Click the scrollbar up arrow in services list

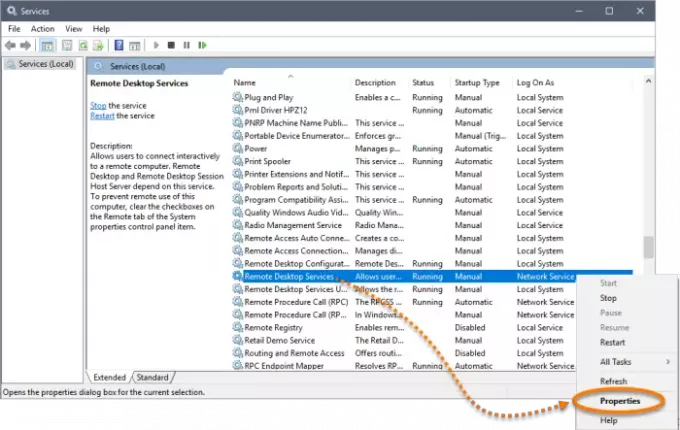click(x=648, y=81)
